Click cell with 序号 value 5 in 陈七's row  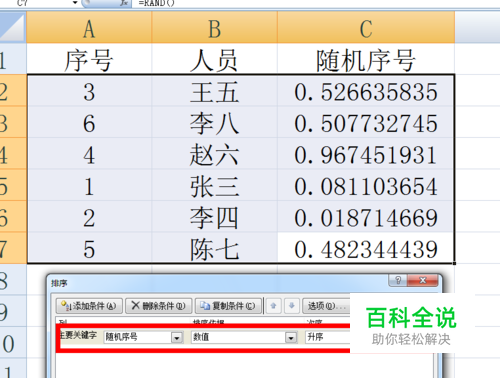pyautogui.click(x=89, y=248)
